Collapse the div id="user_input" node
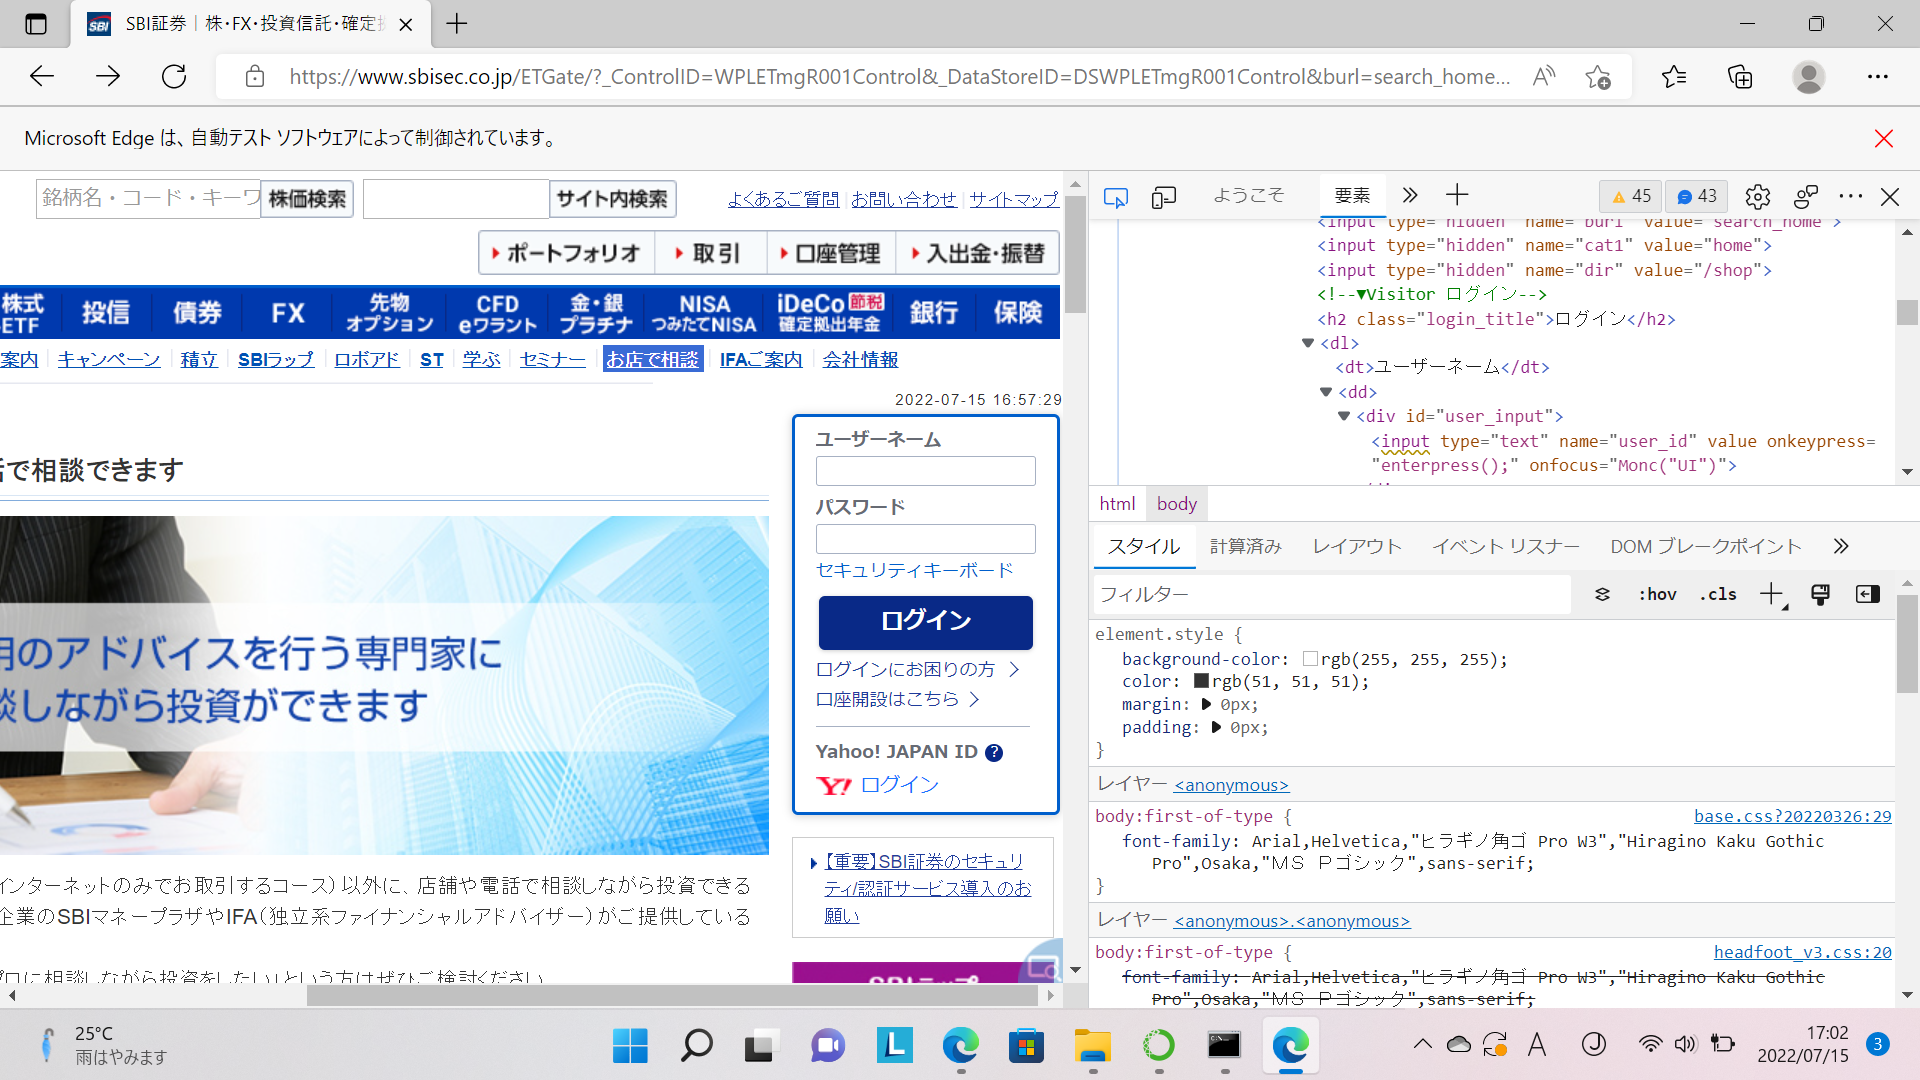 [1344, 416]
